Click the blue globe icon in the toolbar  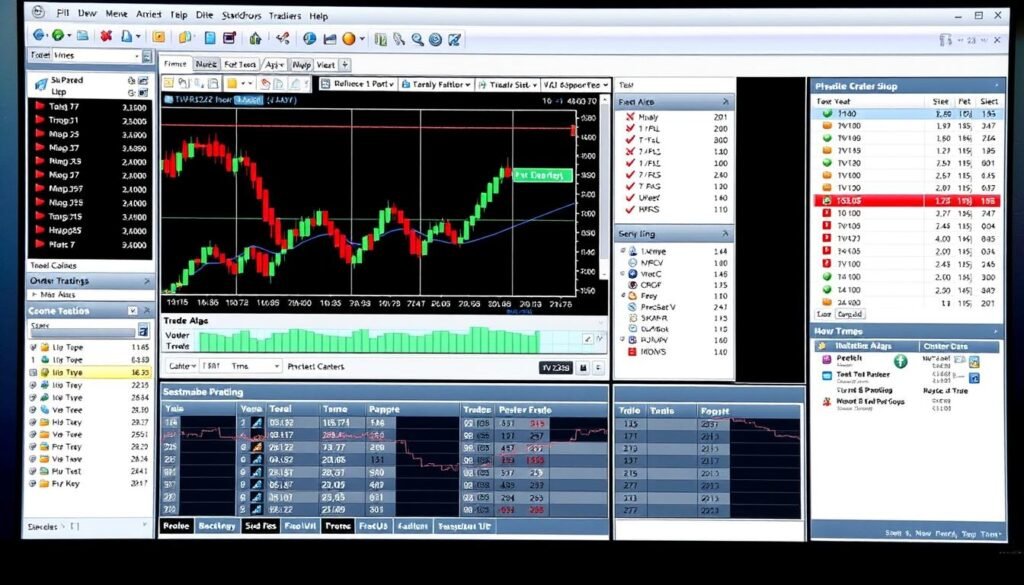point(309,38)
